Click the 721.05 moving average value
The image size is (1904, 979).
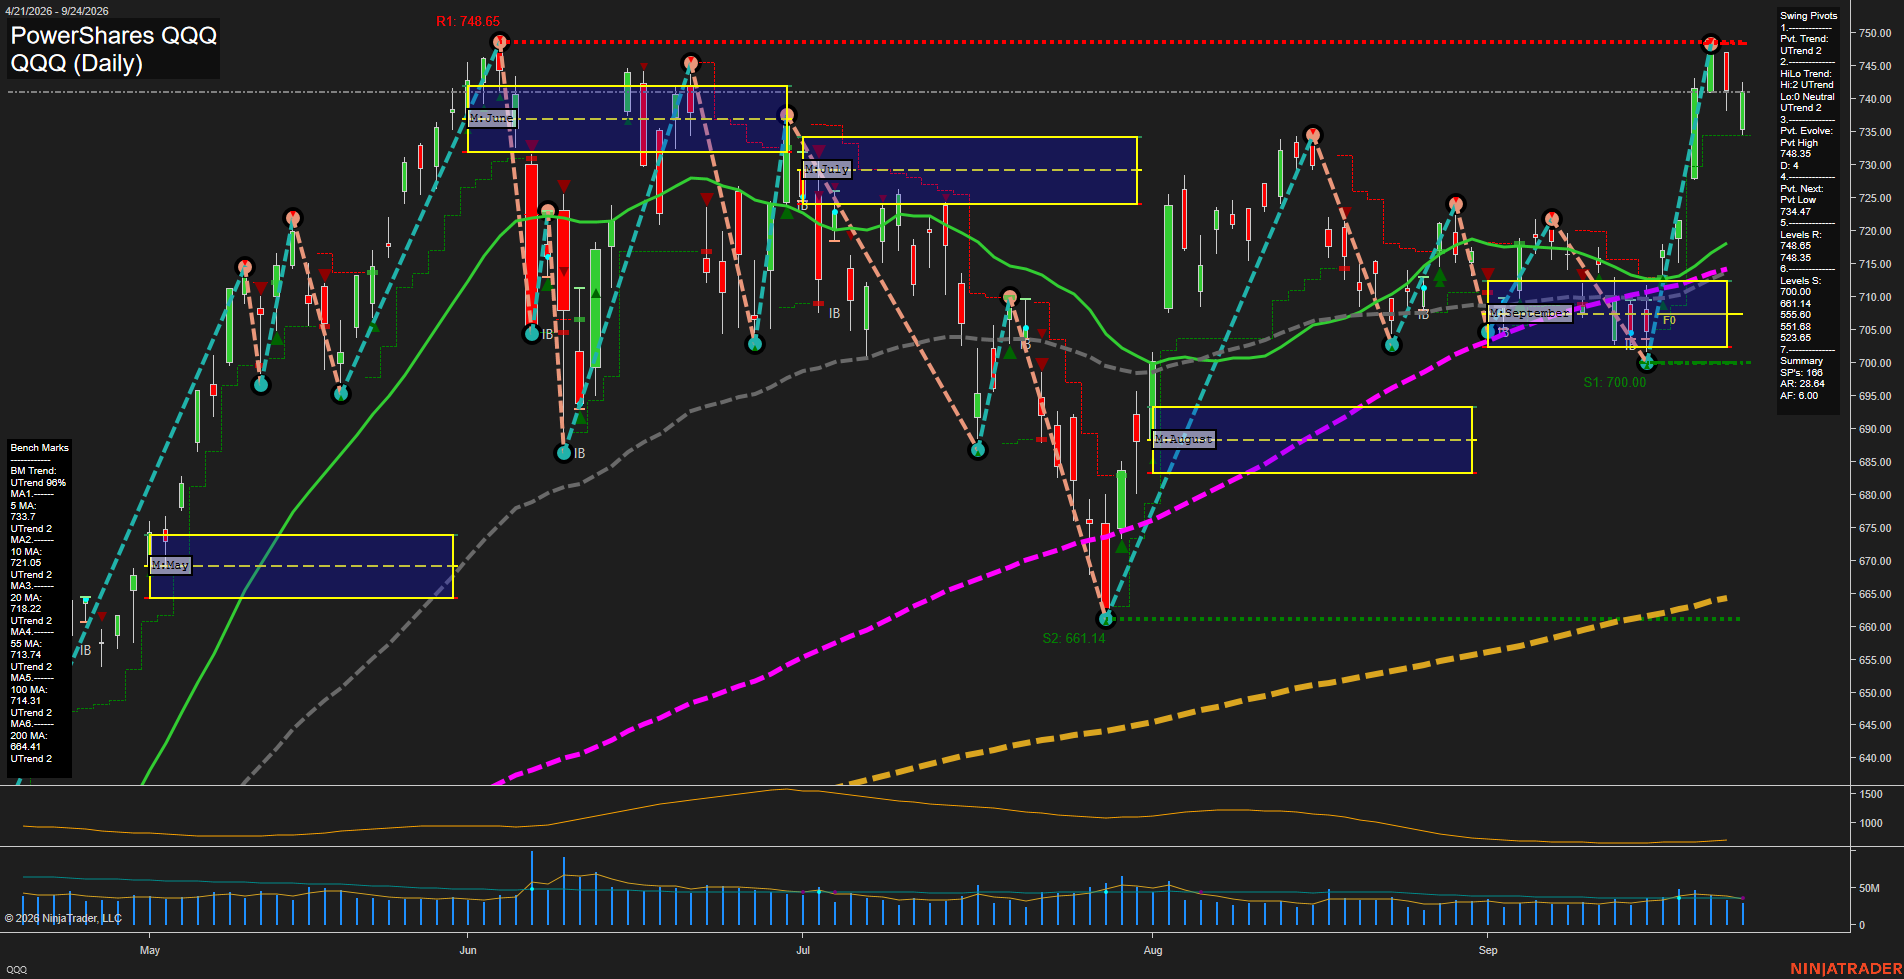25,563
